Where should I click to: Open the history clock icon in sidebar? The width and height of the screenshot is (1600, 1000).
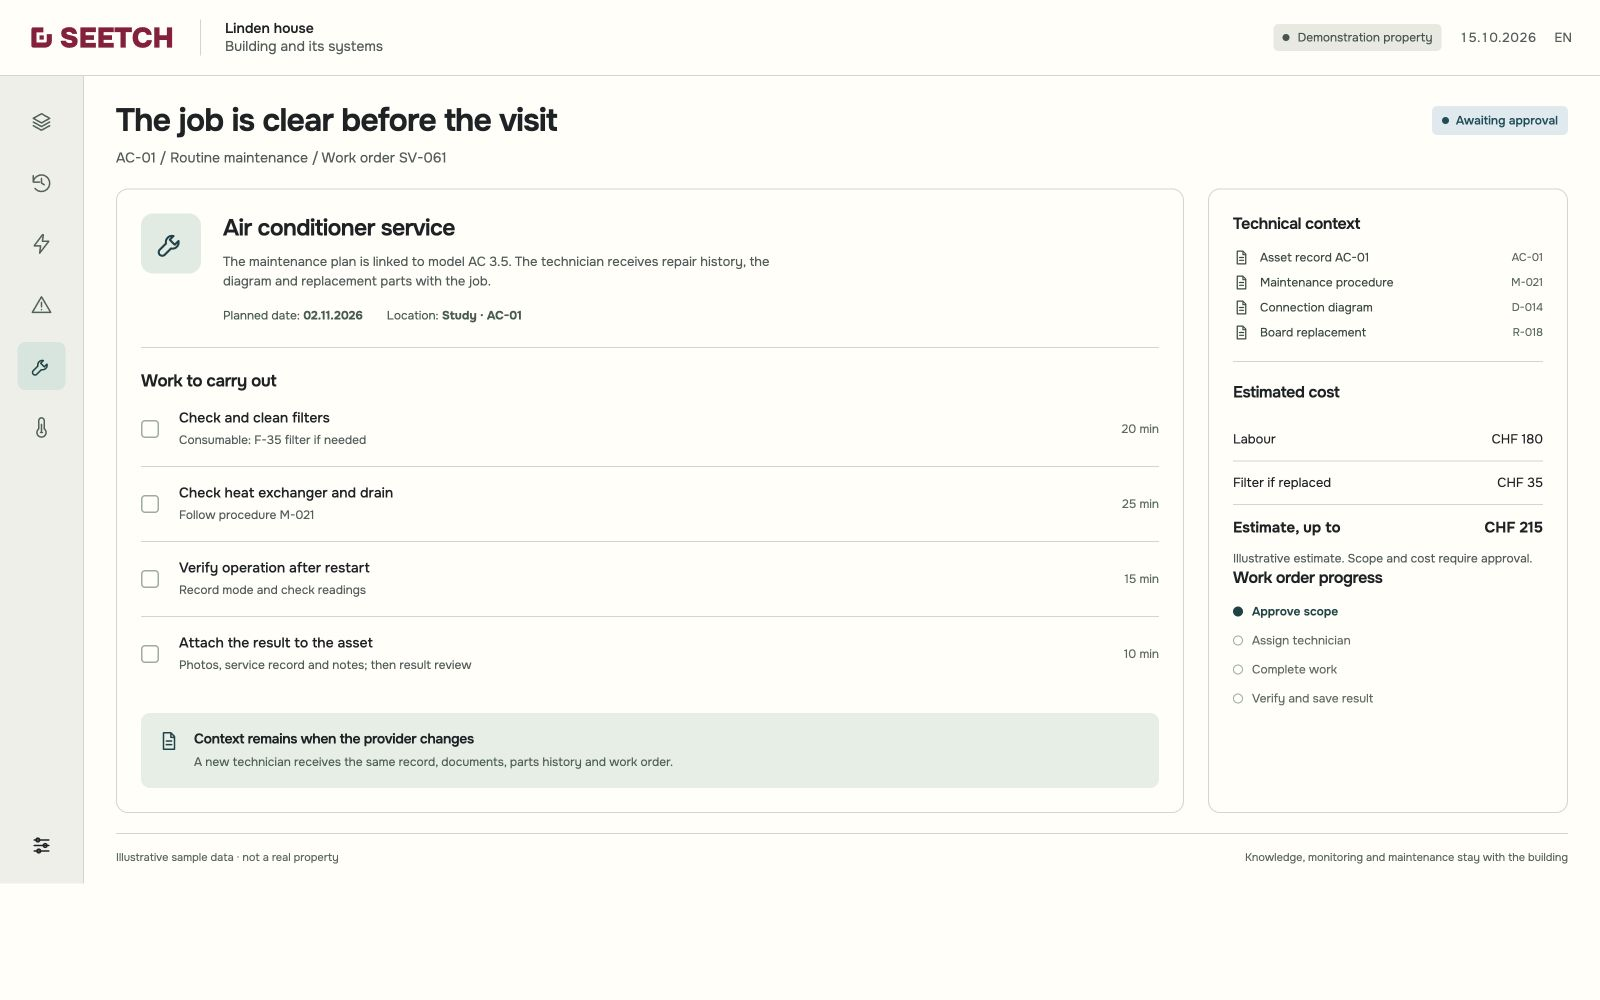[41, 183]
